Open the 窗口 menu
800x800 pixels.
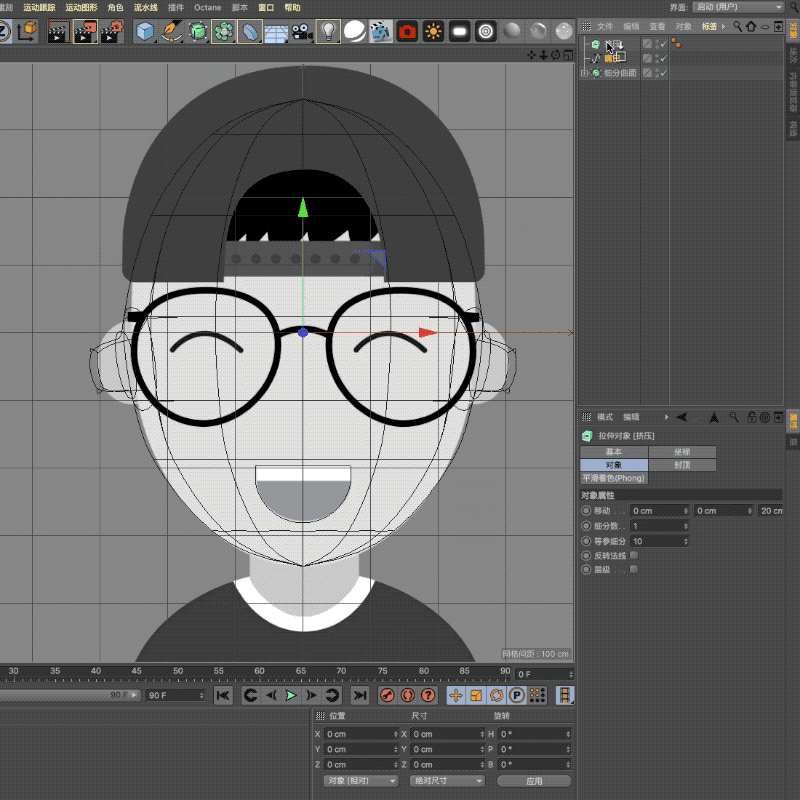[266, 7]
